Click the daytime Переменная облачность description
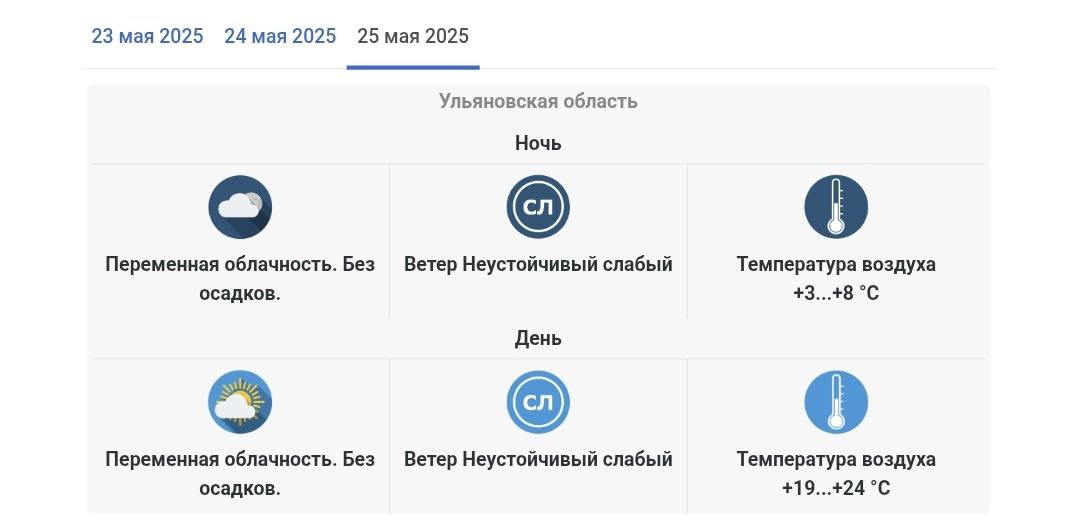 [x=240, y=473]
